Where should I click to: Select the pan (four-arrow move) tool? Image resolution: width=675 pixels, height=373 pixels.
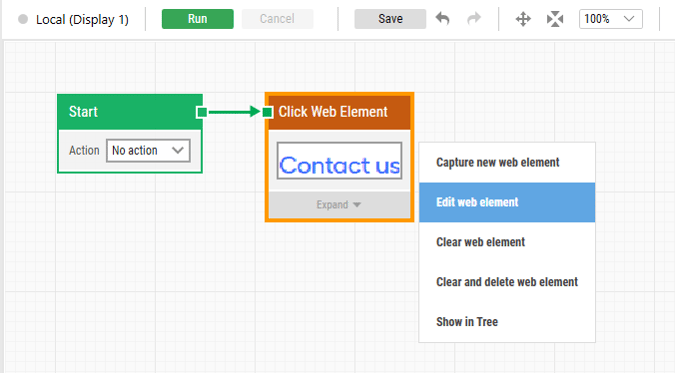[x=523, y=19]
